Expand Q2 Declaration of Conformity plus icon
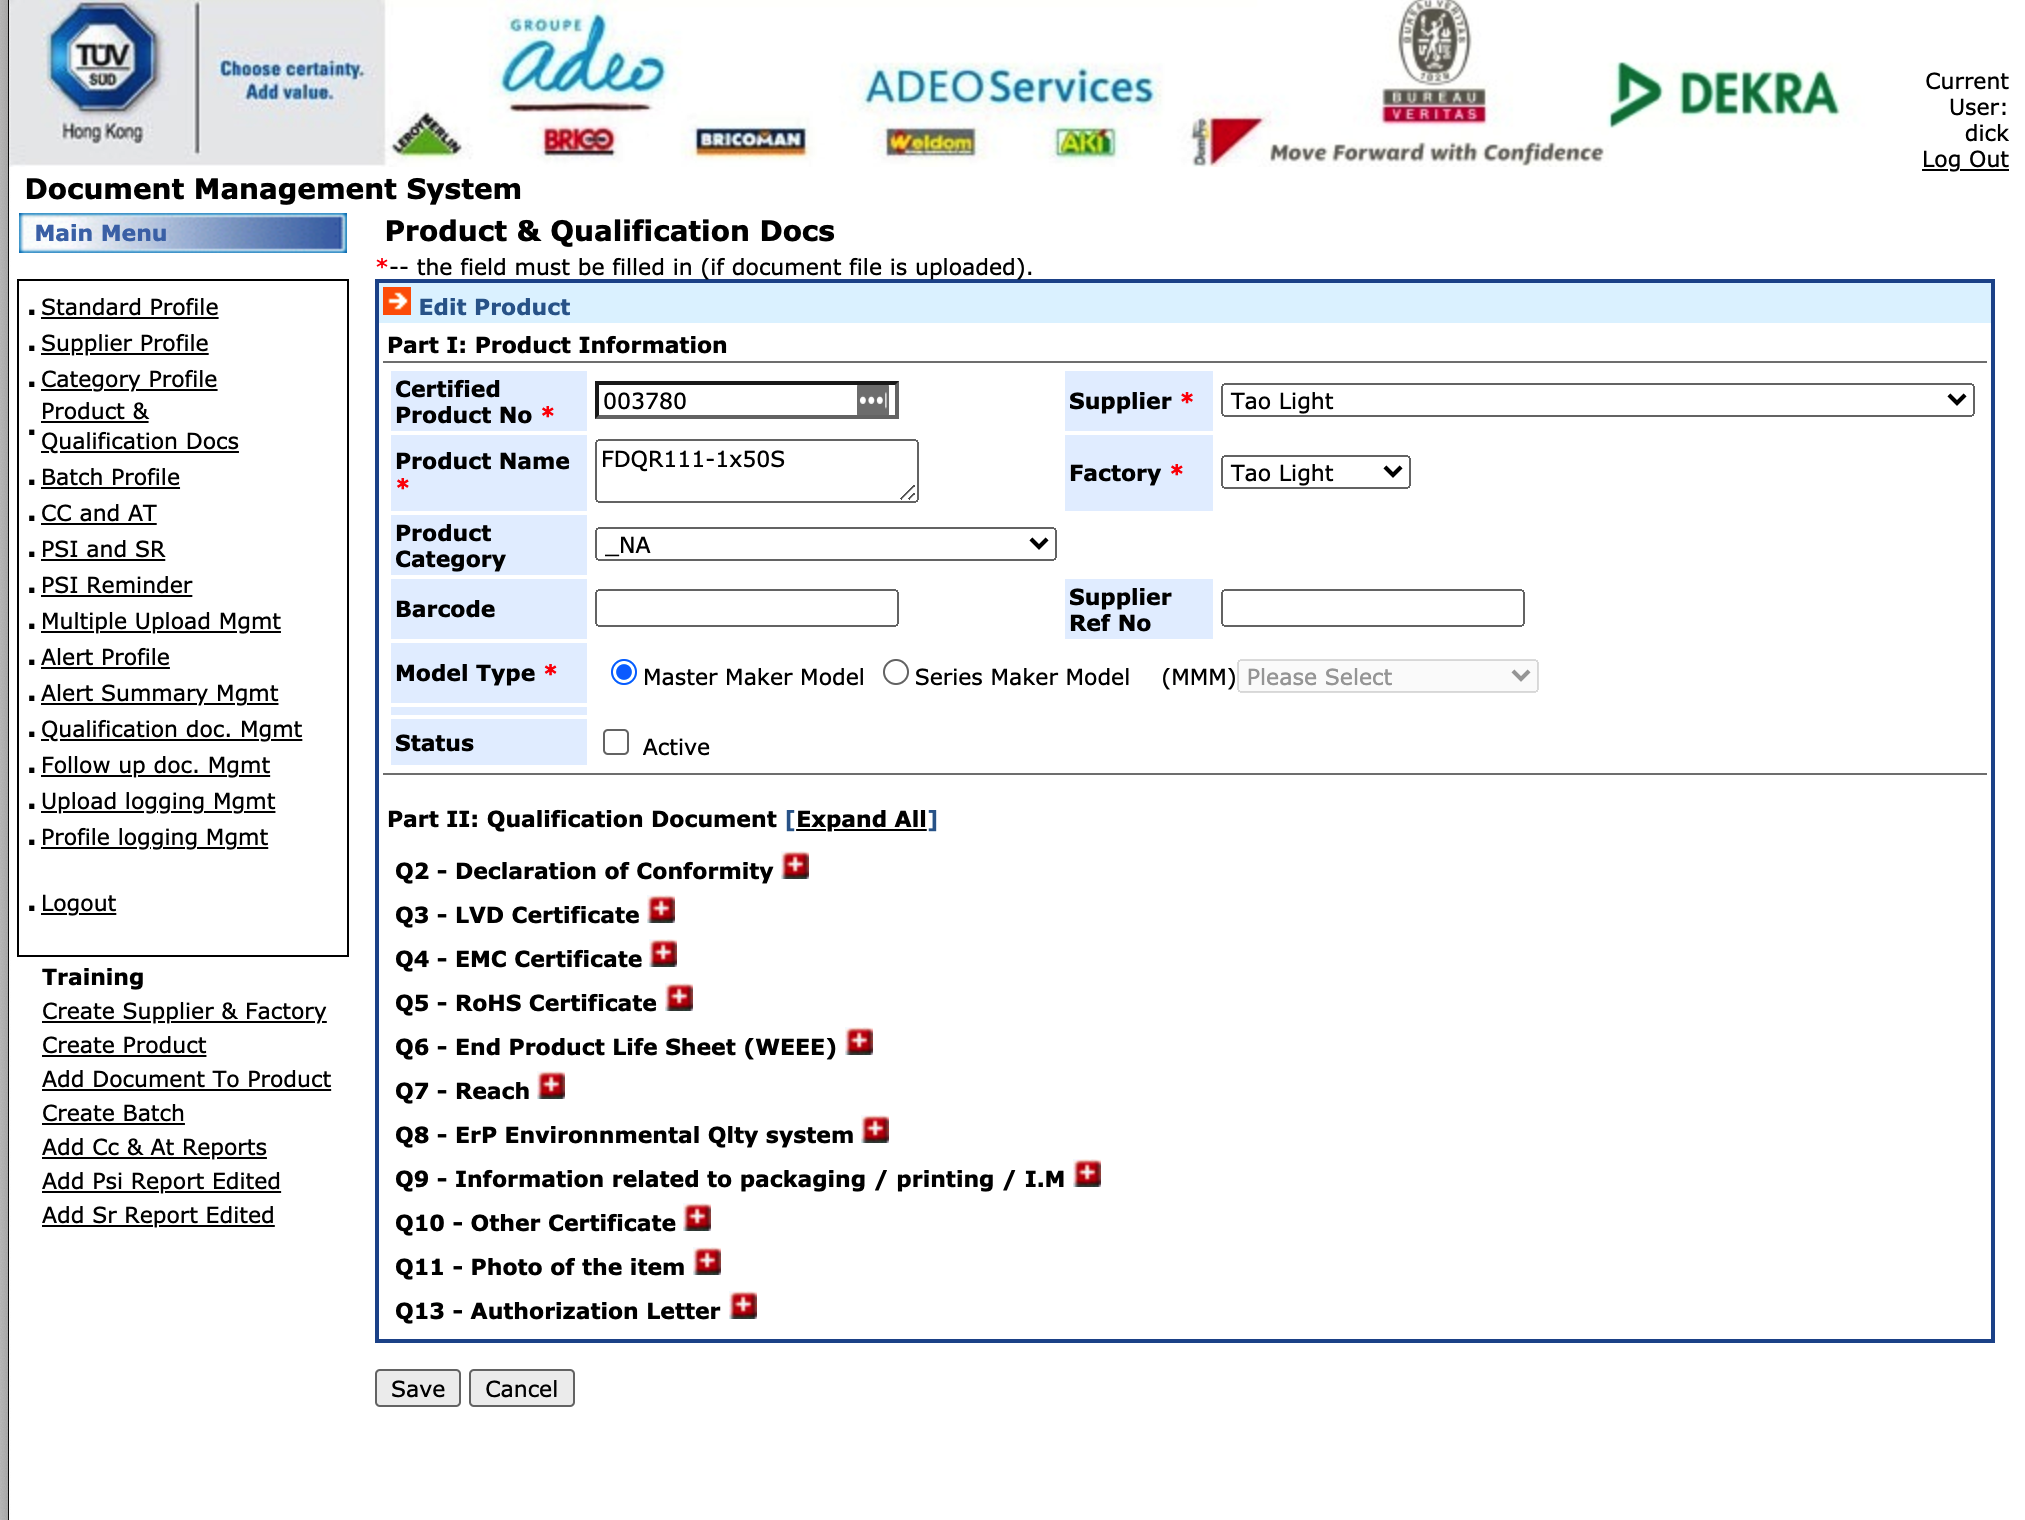The width and height of the screenshot is (2025, 1520). 796,866
